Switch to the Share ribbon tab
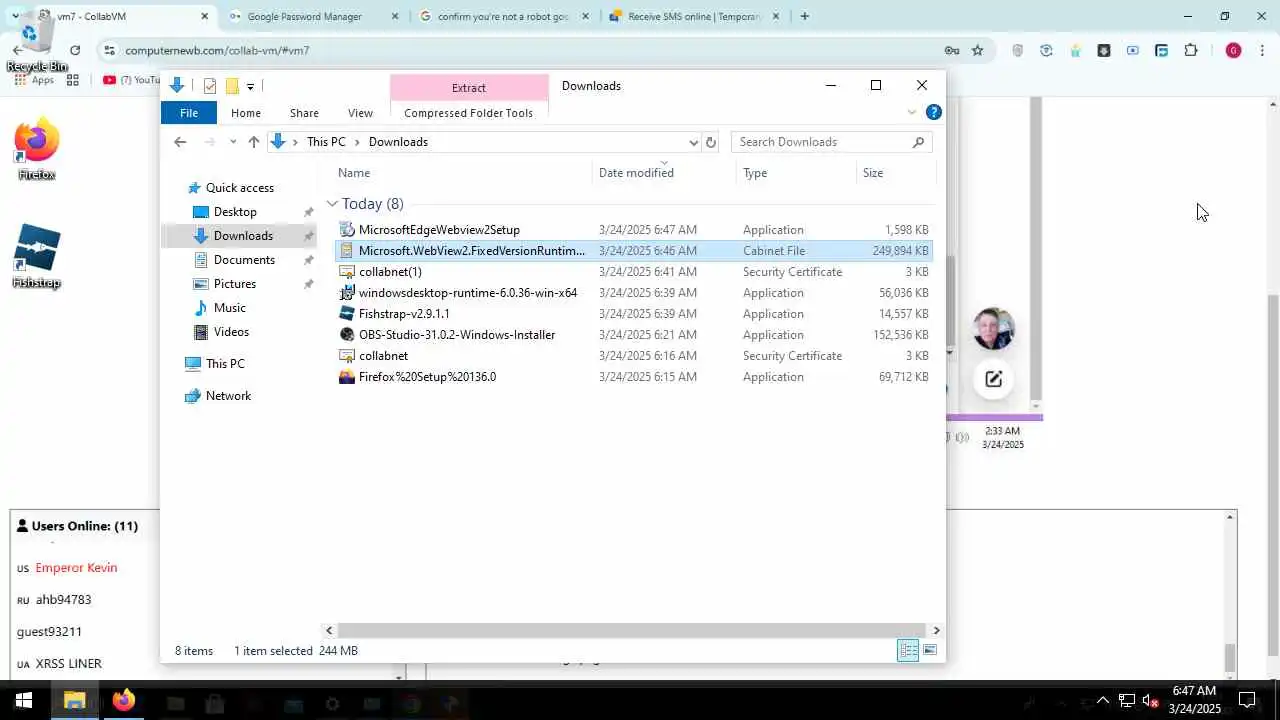 (304, 113)
